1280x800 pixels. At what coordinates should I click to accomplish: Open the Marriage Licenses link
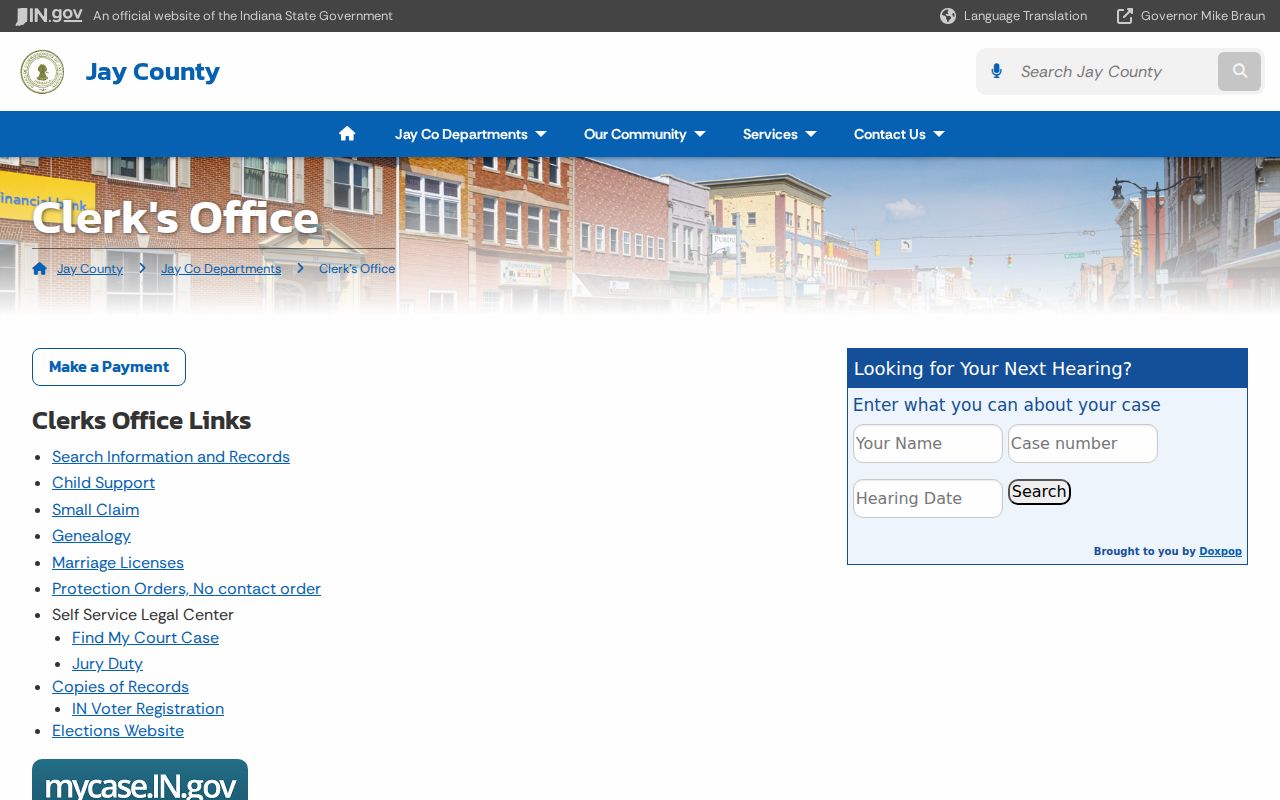[x=118, y=563]
